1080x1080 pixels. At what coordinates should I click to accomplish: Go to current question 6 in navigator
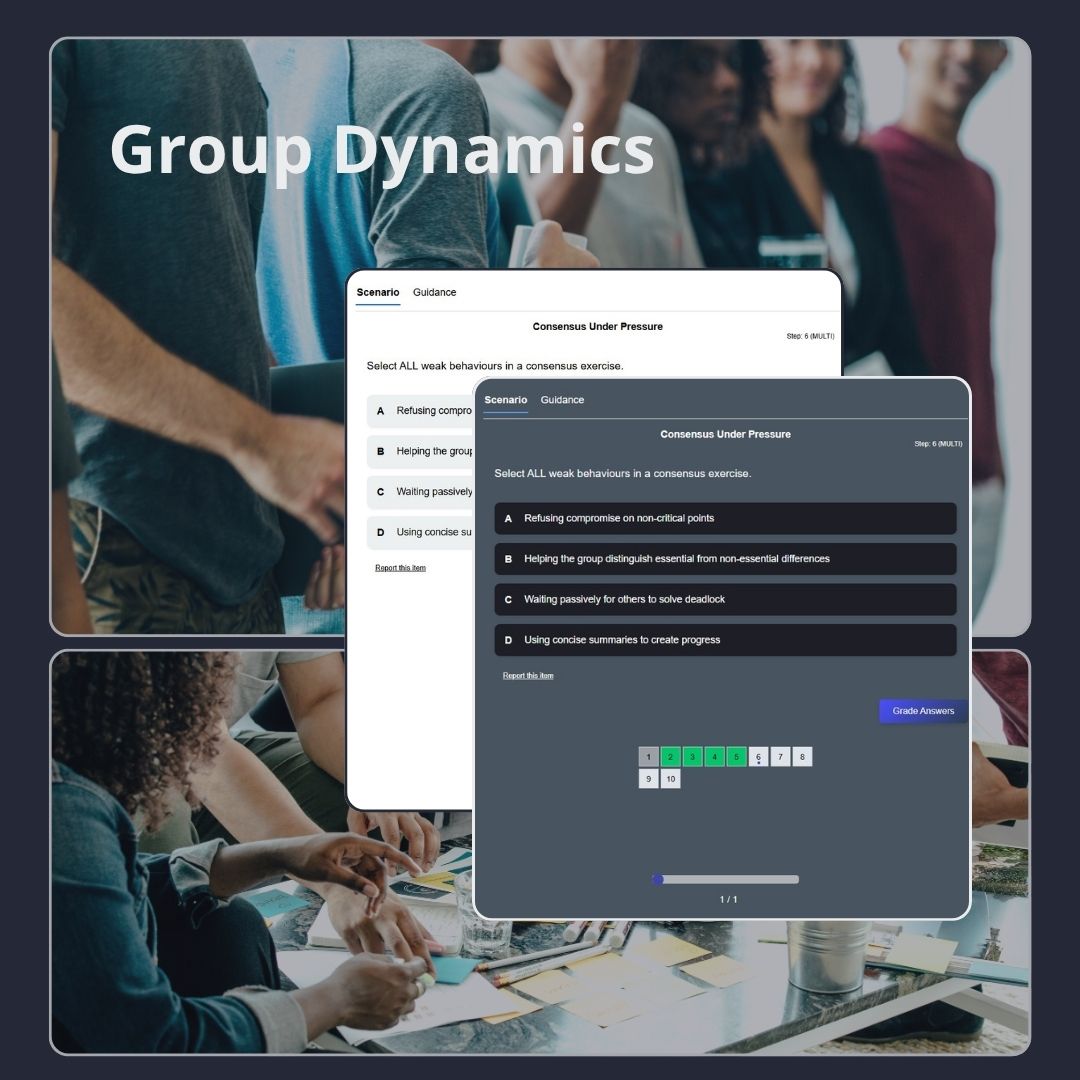tap(758, 757)
